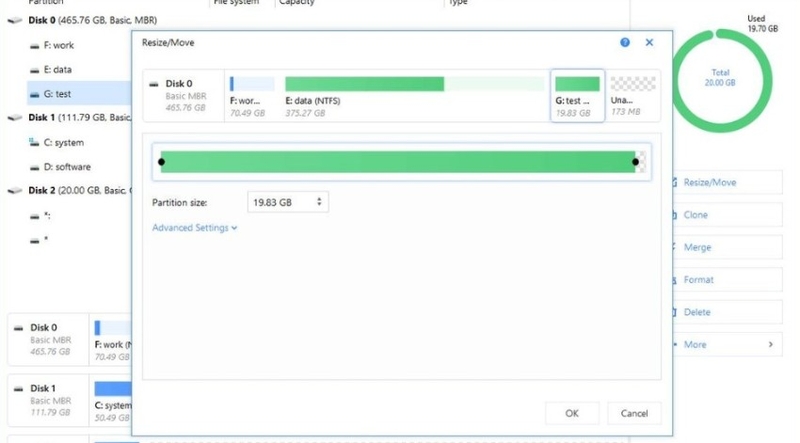Image resolution: width=800 pixels, height=443 pixels.
Task: Choose Merge in the right panel
Action: (727, 247)
